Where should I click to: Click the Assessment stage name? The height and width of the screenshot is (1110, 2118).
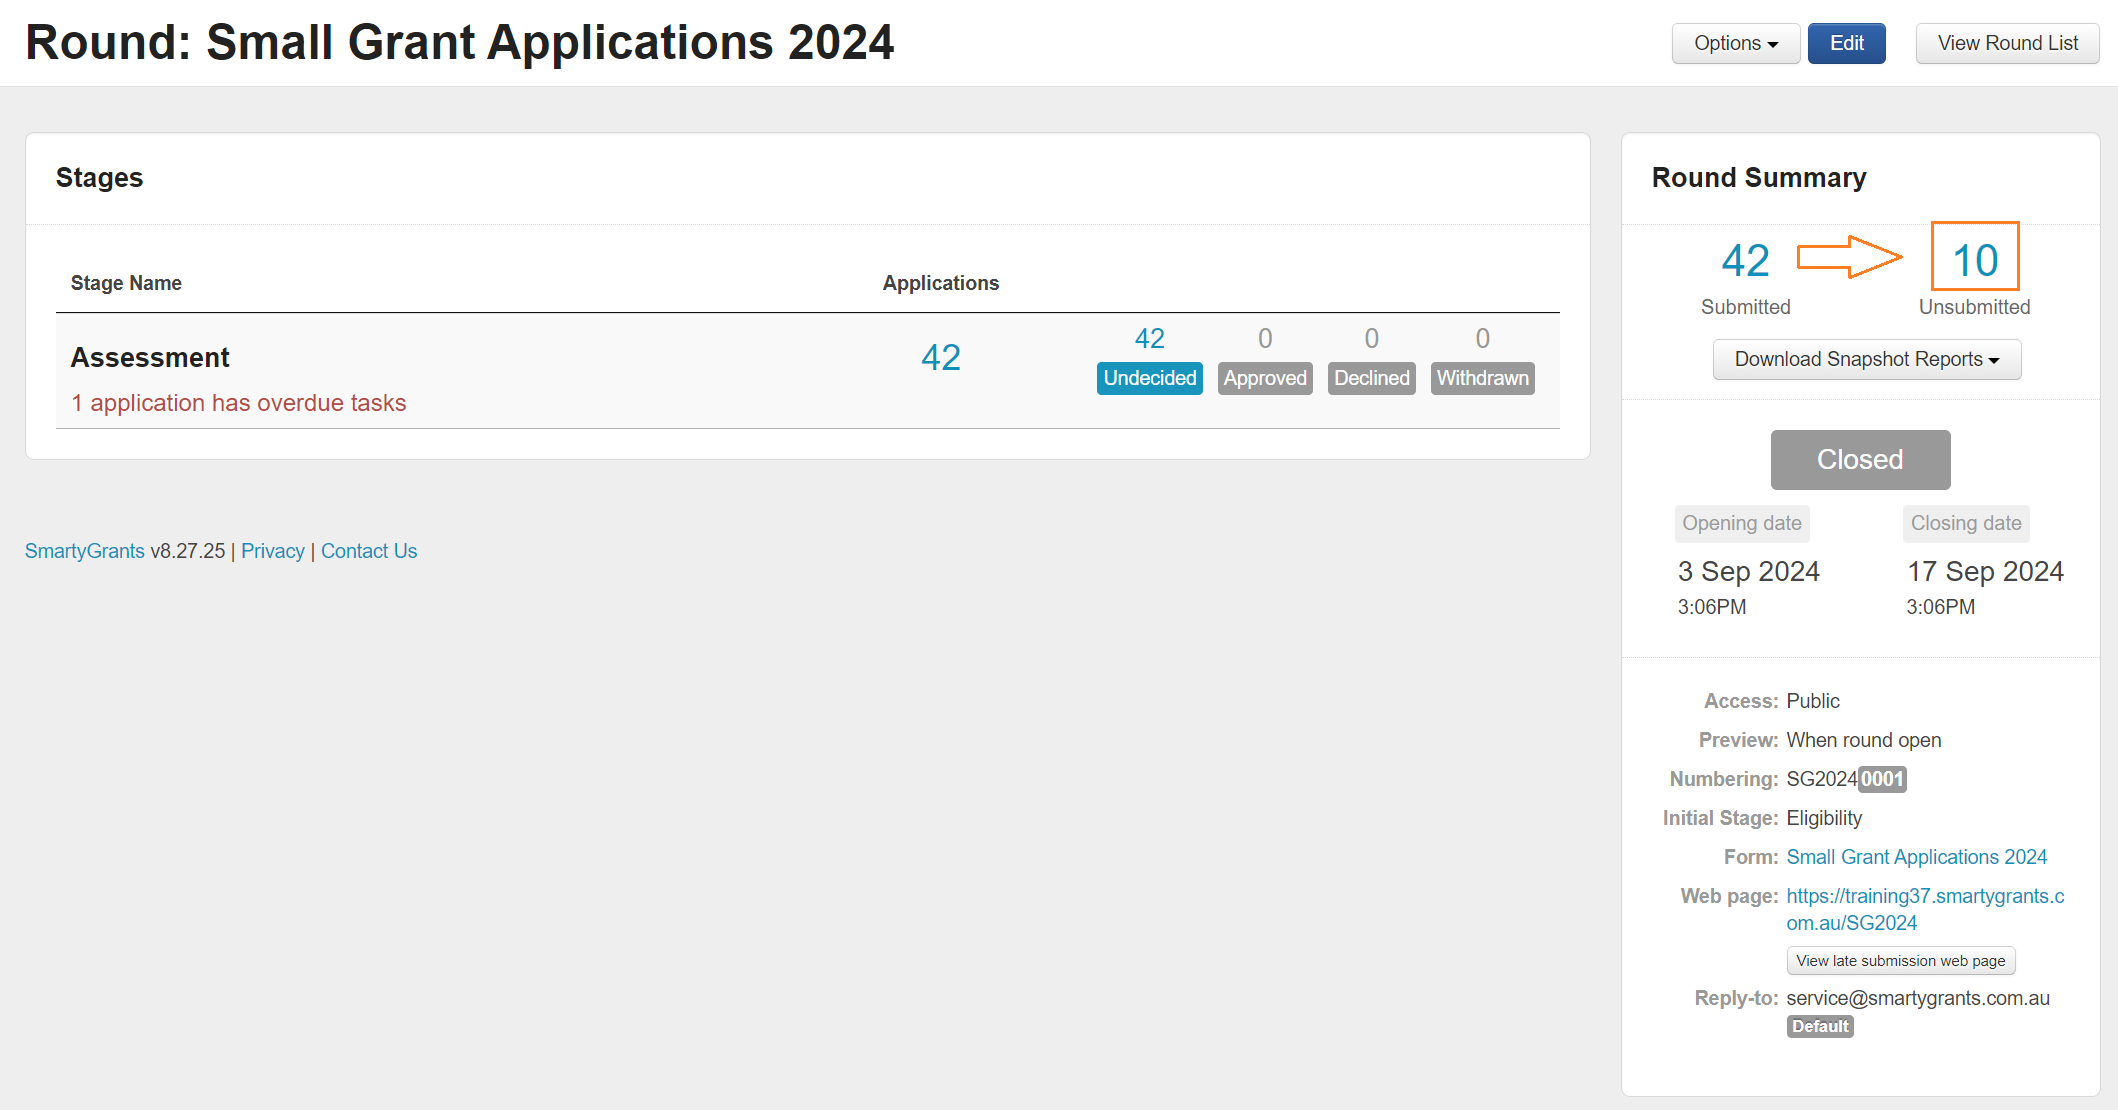pyautogui.click(x=150, y=358)
